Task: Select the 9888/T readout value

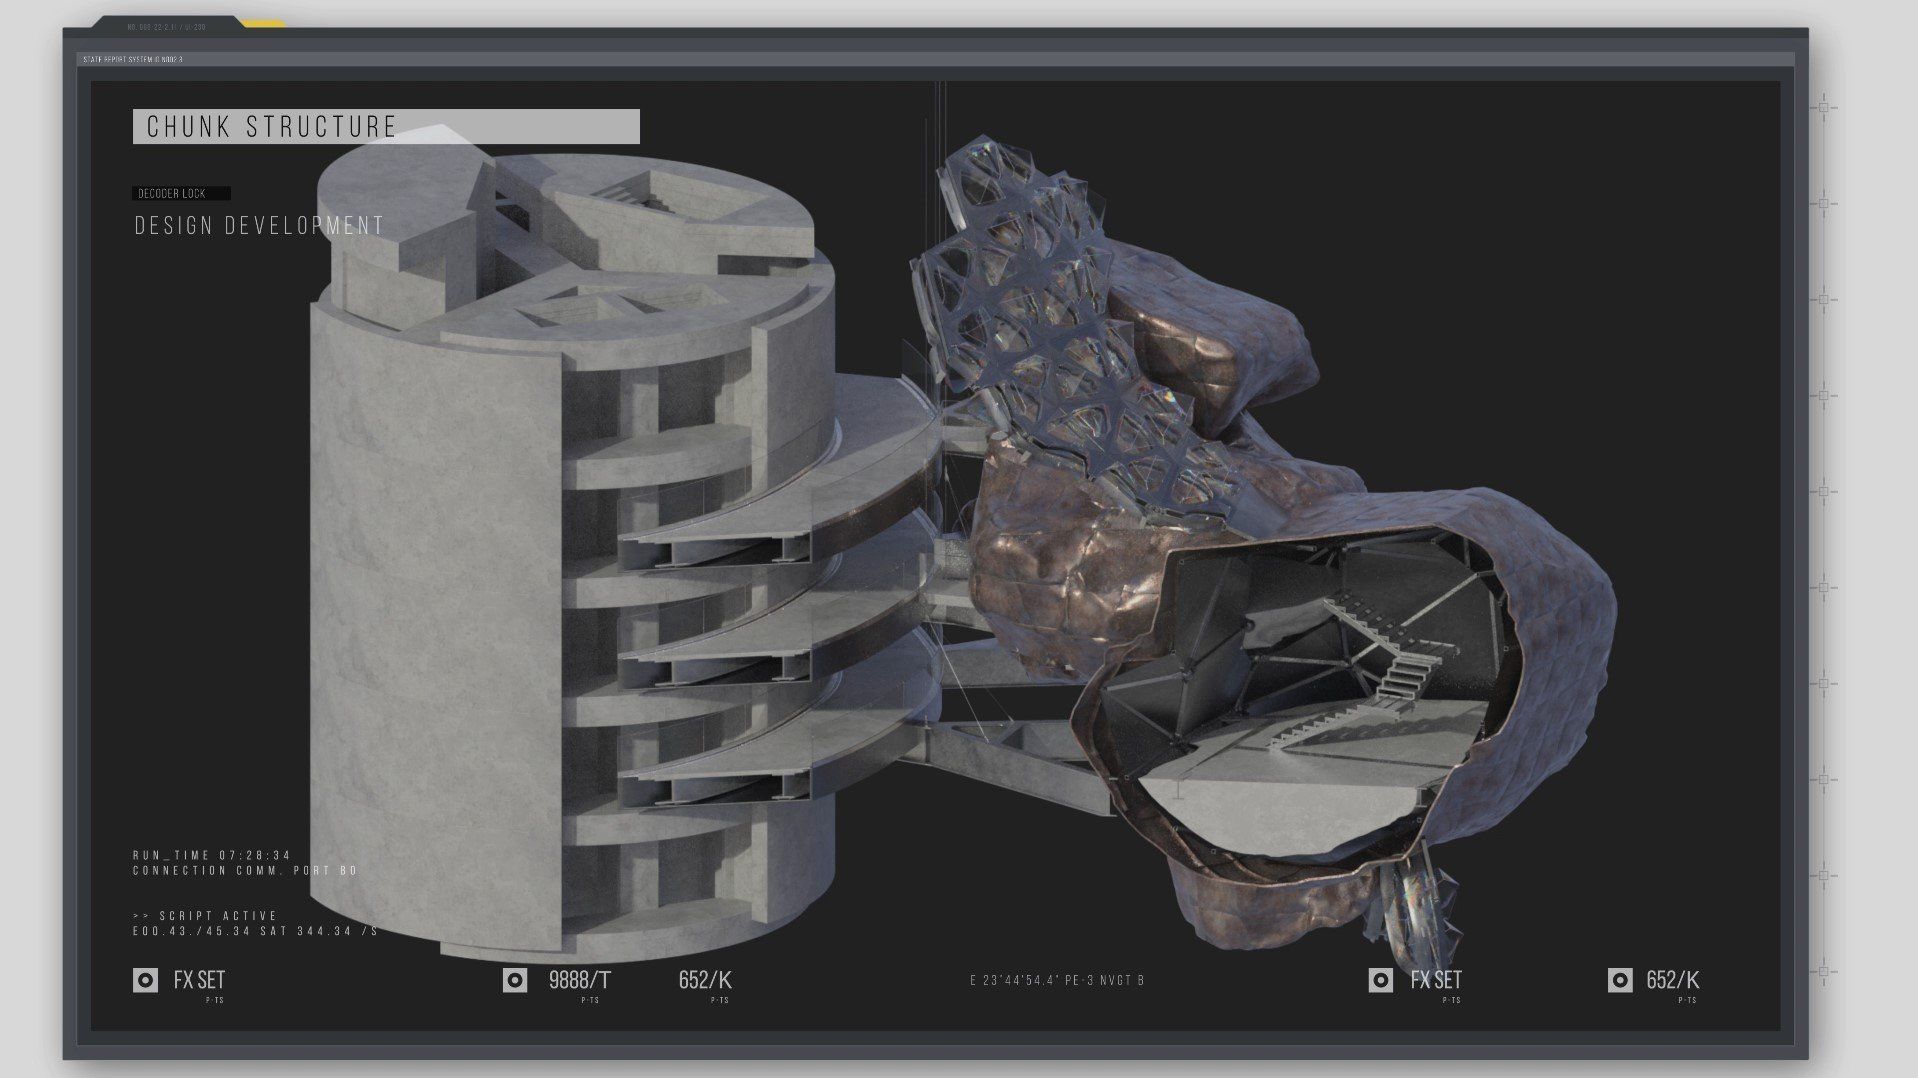Action: click(579, 980)
